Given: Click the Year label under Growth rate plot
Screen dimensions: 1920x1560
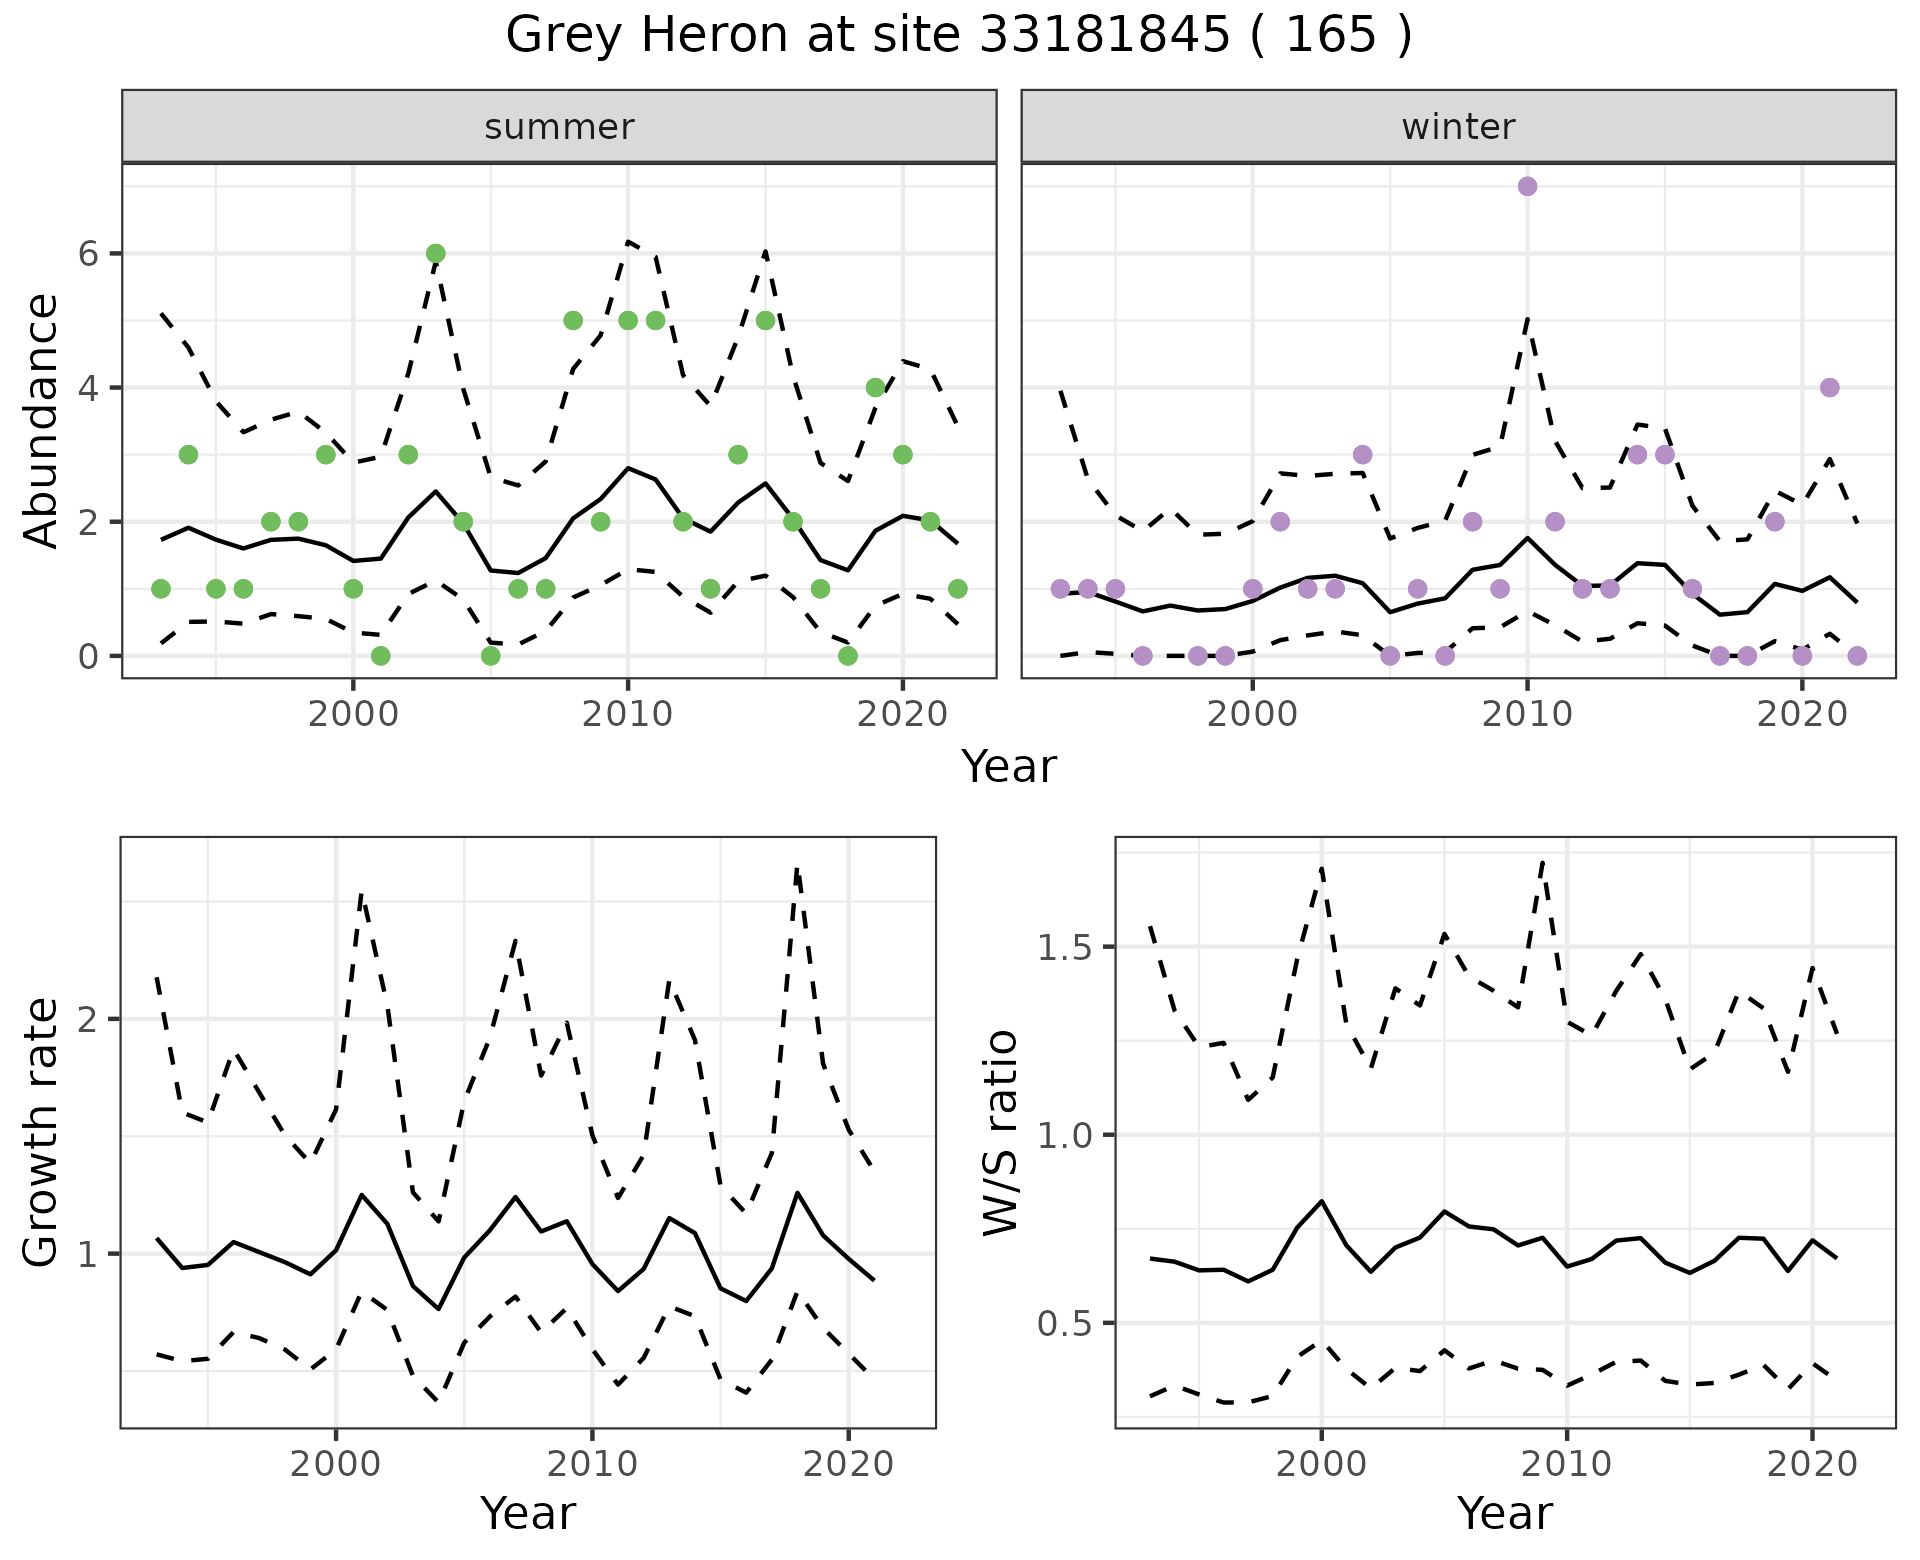Looking at the screenshot, I should 528,1514.
